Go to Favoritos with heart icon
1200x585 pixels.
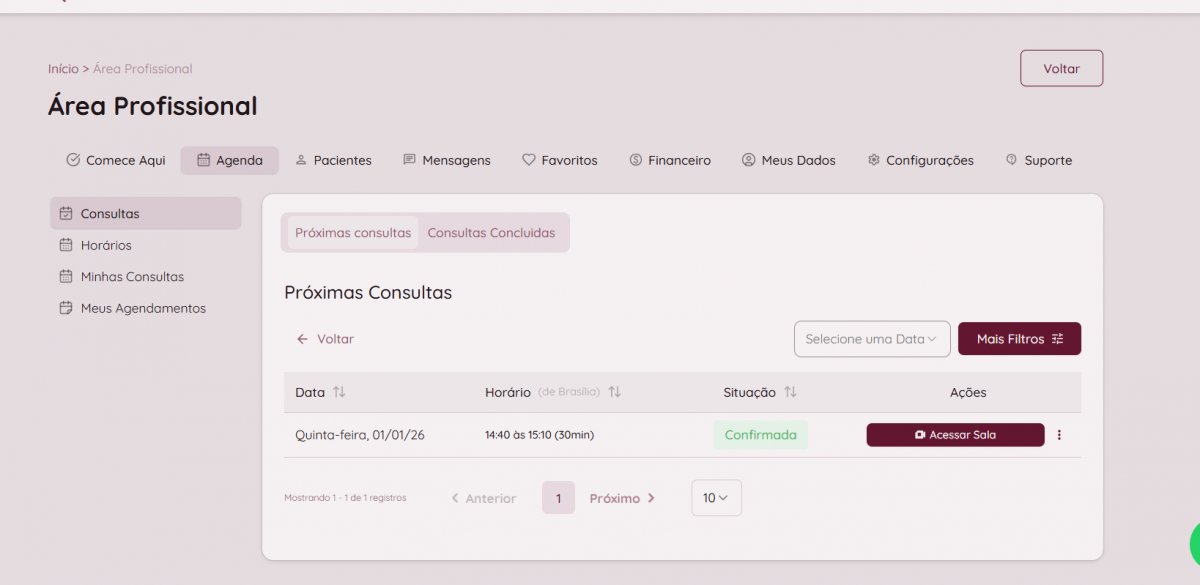pyautogui.click(x=559, y=160)
